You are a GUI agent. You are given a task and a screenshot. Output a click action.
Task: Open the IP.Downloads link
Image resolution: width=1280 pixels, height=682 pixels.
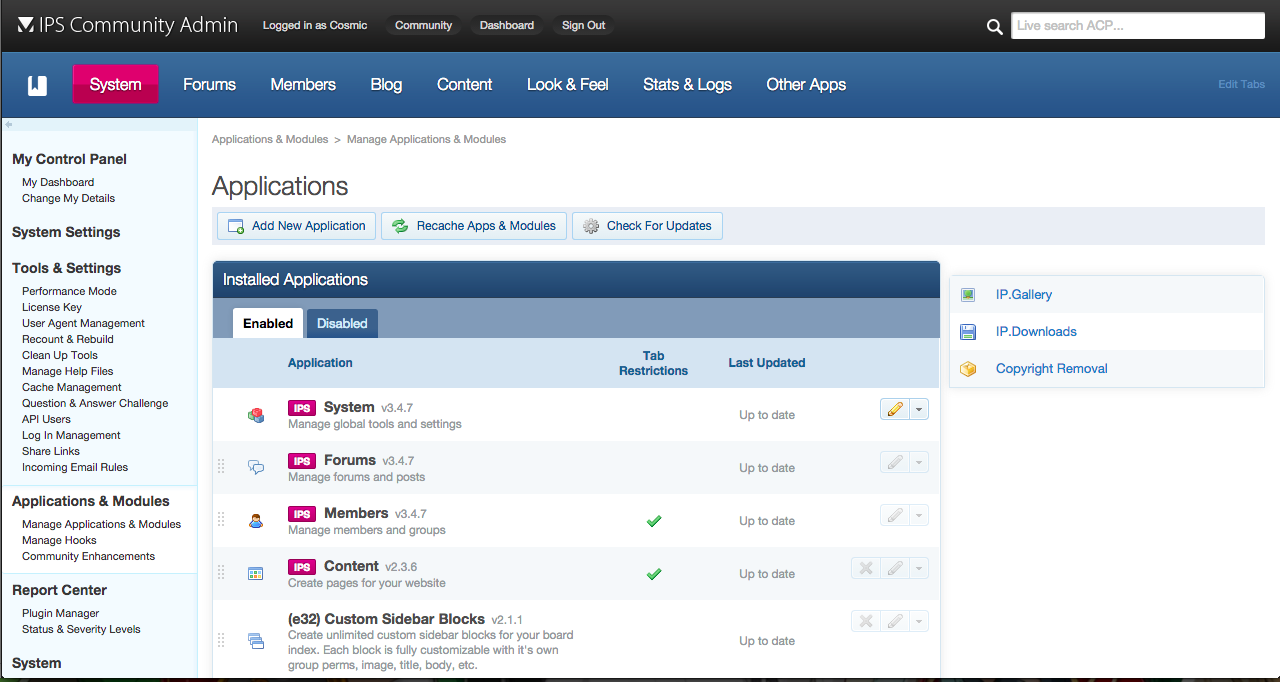click(x=1036, y=332)
